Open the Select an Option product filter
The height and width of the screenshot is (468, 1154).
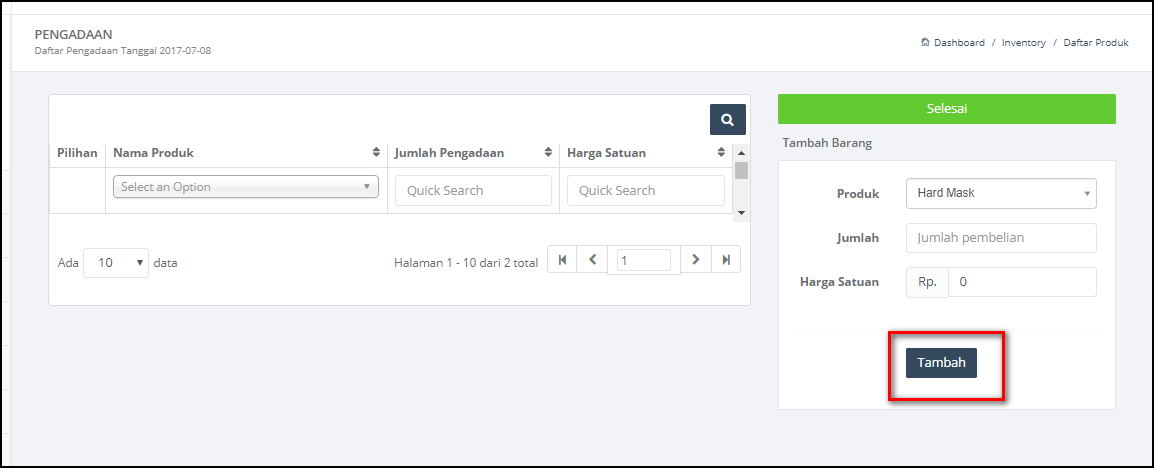[246, 187]
